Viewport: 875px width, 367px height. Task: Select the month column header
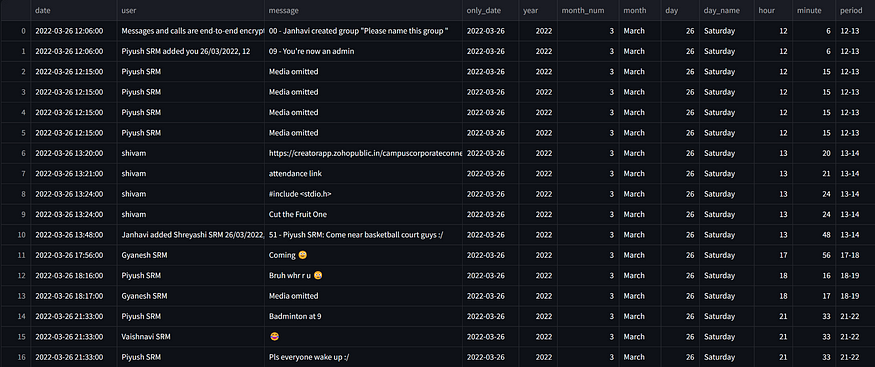tap(640, 11)
